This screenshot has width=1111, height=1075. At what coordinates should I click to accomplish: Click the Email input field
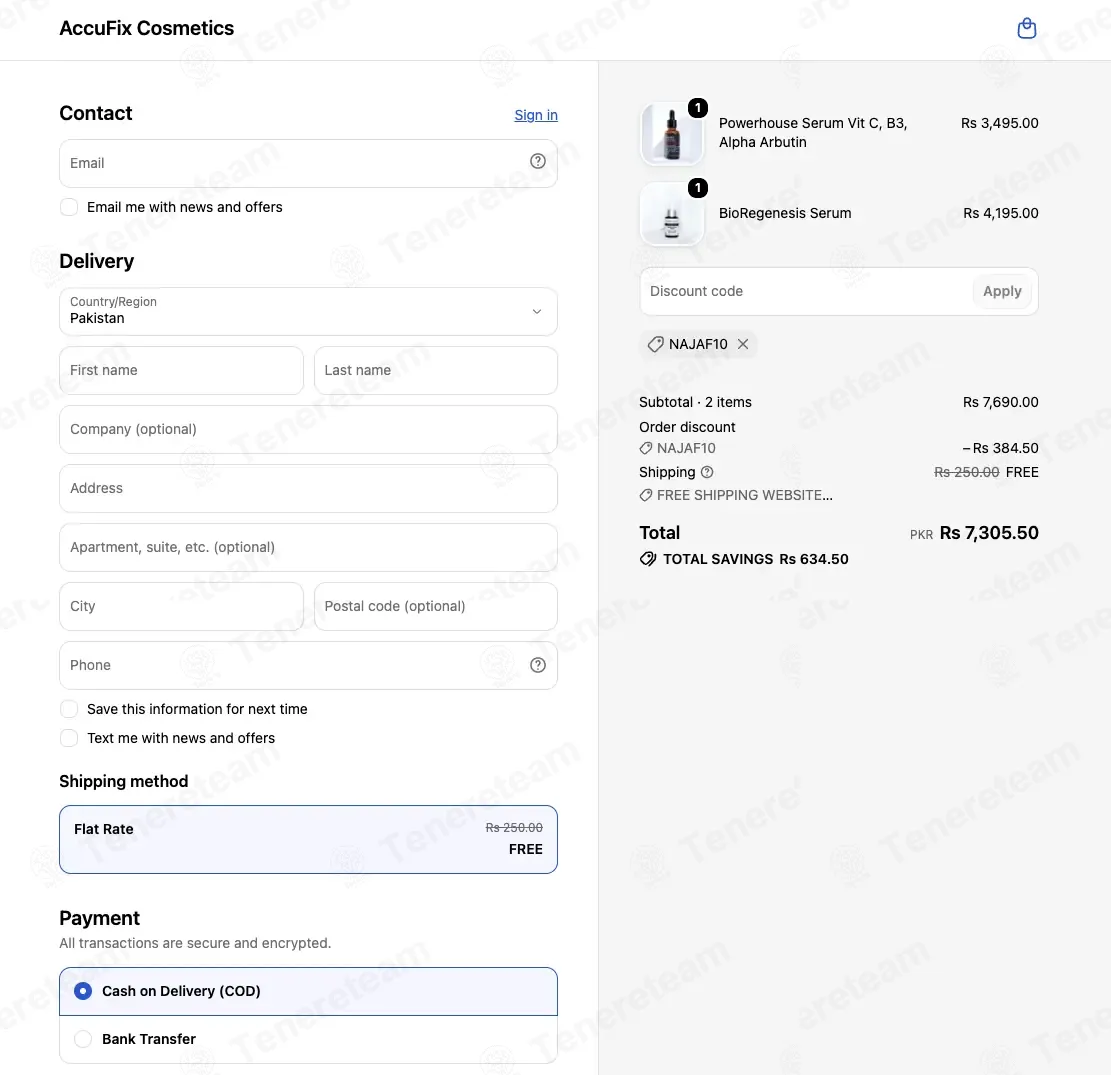(308, 164)
